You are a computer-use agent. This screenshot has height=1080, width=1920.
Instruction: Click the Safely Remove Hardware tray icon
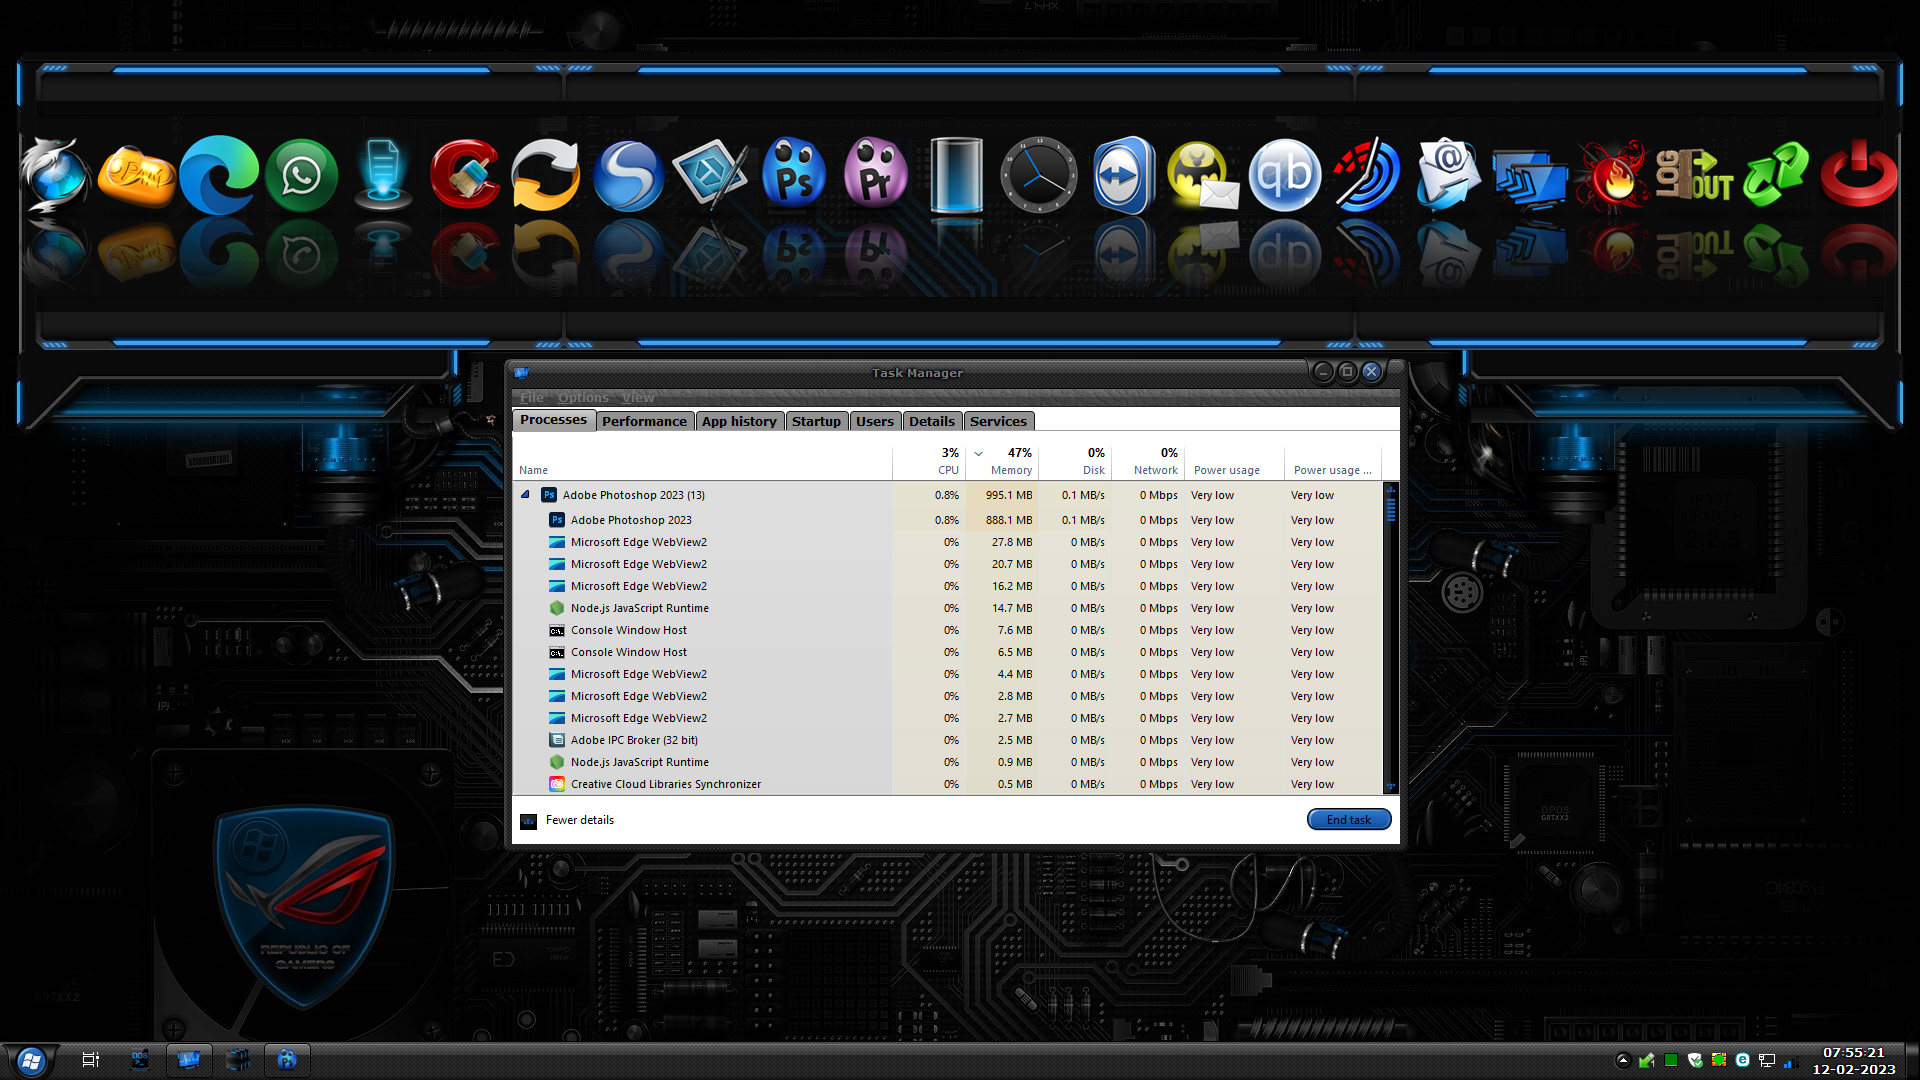1647,1060
